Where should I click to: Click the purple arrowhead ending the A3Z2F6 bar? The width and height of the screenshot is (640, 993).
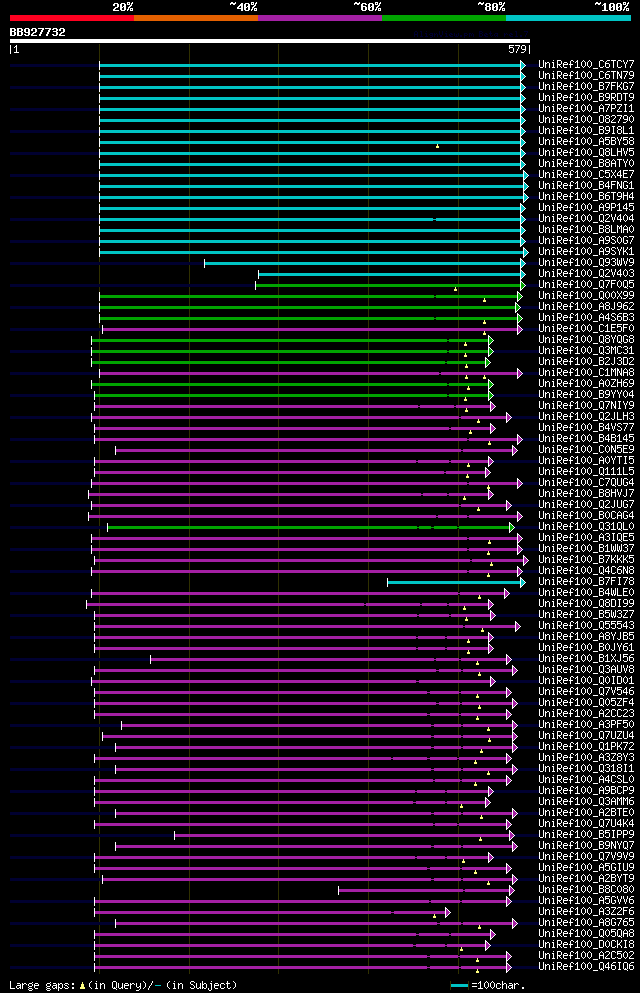click(x=448, y=913)
